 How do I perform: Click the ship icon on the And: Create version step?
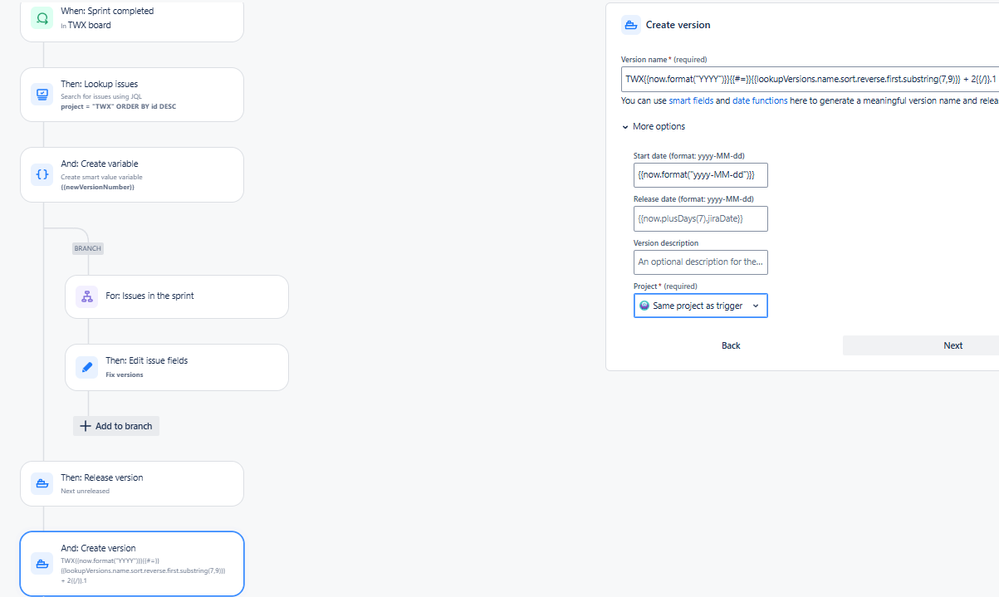(42, 564)
